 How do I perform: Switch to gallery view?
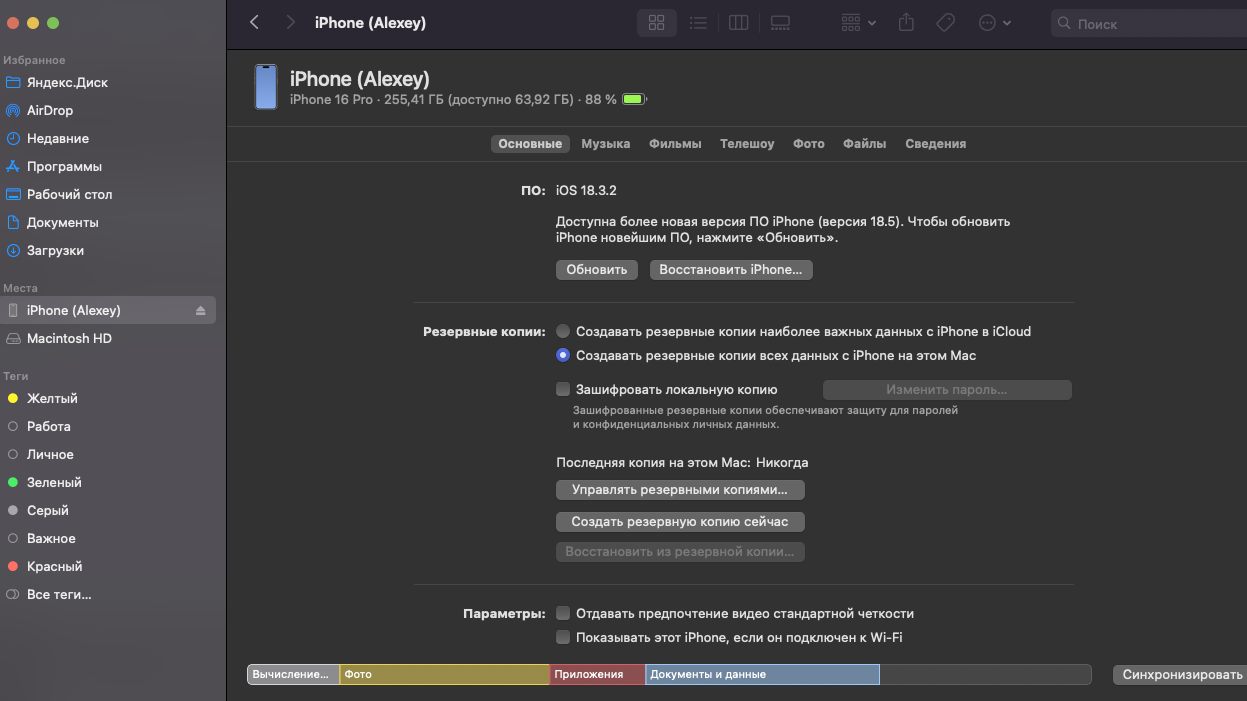pyautogui.click(x=780, y=23)
